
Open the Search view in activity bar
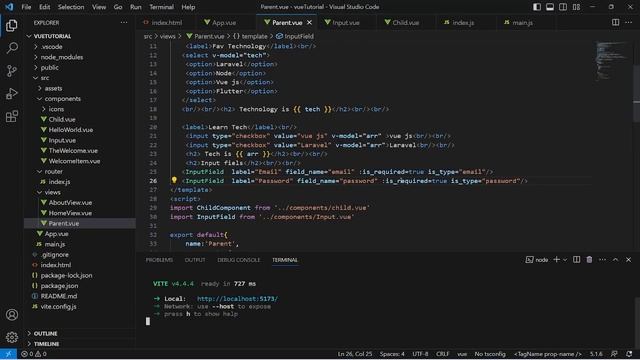(11, 48)
